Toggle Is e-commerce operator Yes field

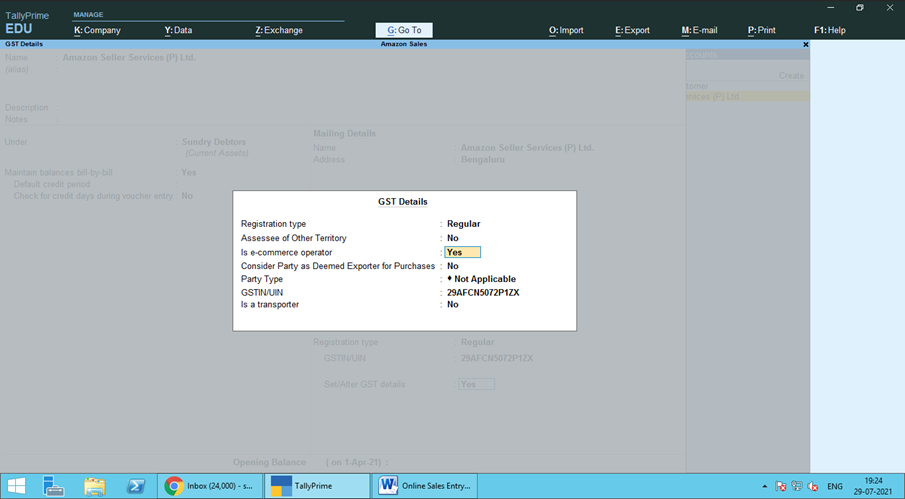tap(462, 252)
